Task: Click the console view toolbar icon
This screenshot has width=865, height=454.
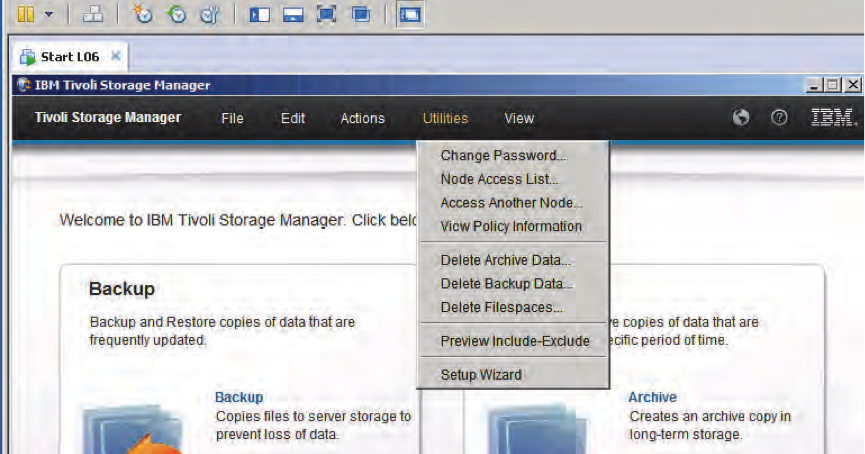Action: click(410, 14)
